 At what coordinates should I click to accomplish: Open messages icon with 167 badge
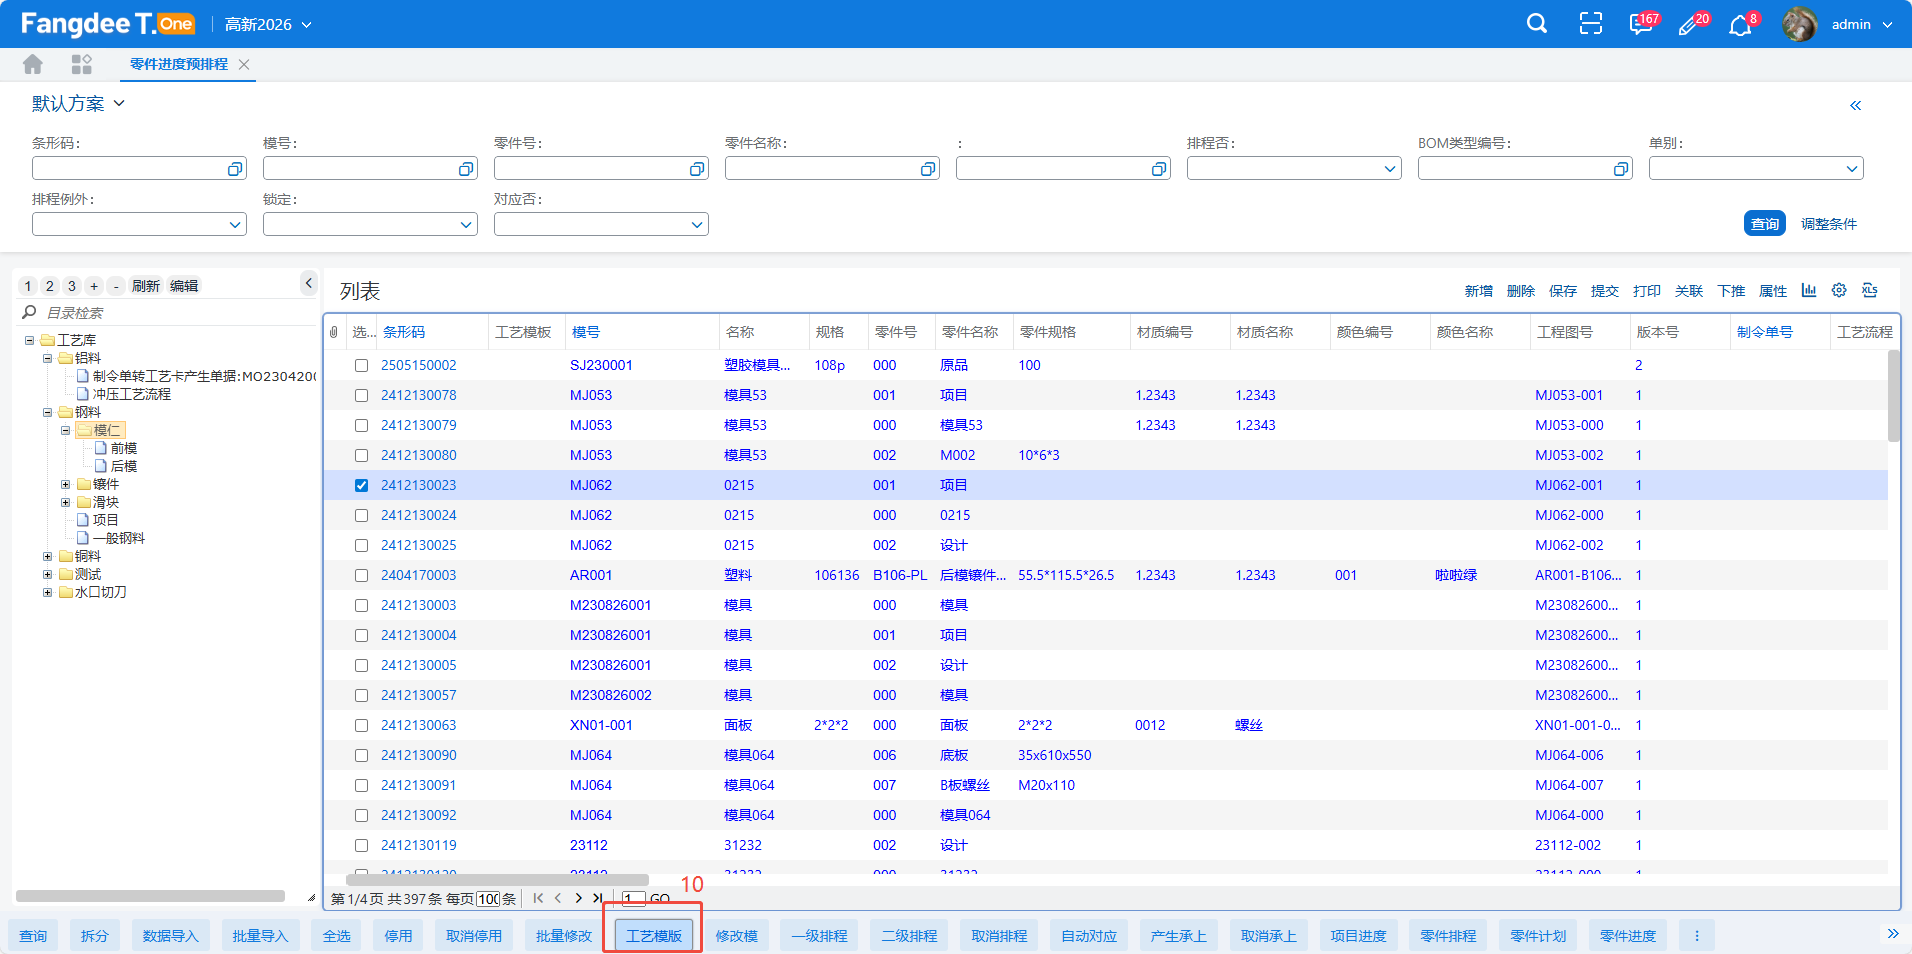(x=1640, y=24)
